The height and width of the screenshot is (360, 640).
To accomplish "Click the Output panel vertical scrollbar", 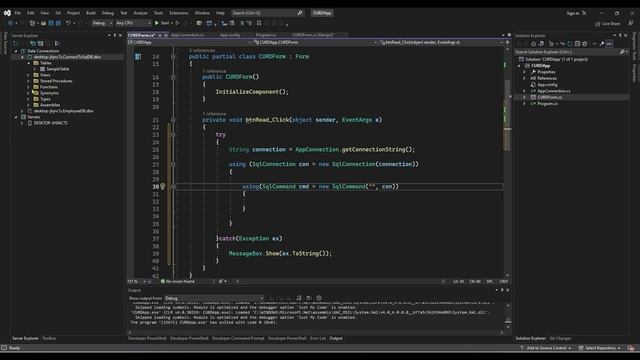I will (508, 316).
